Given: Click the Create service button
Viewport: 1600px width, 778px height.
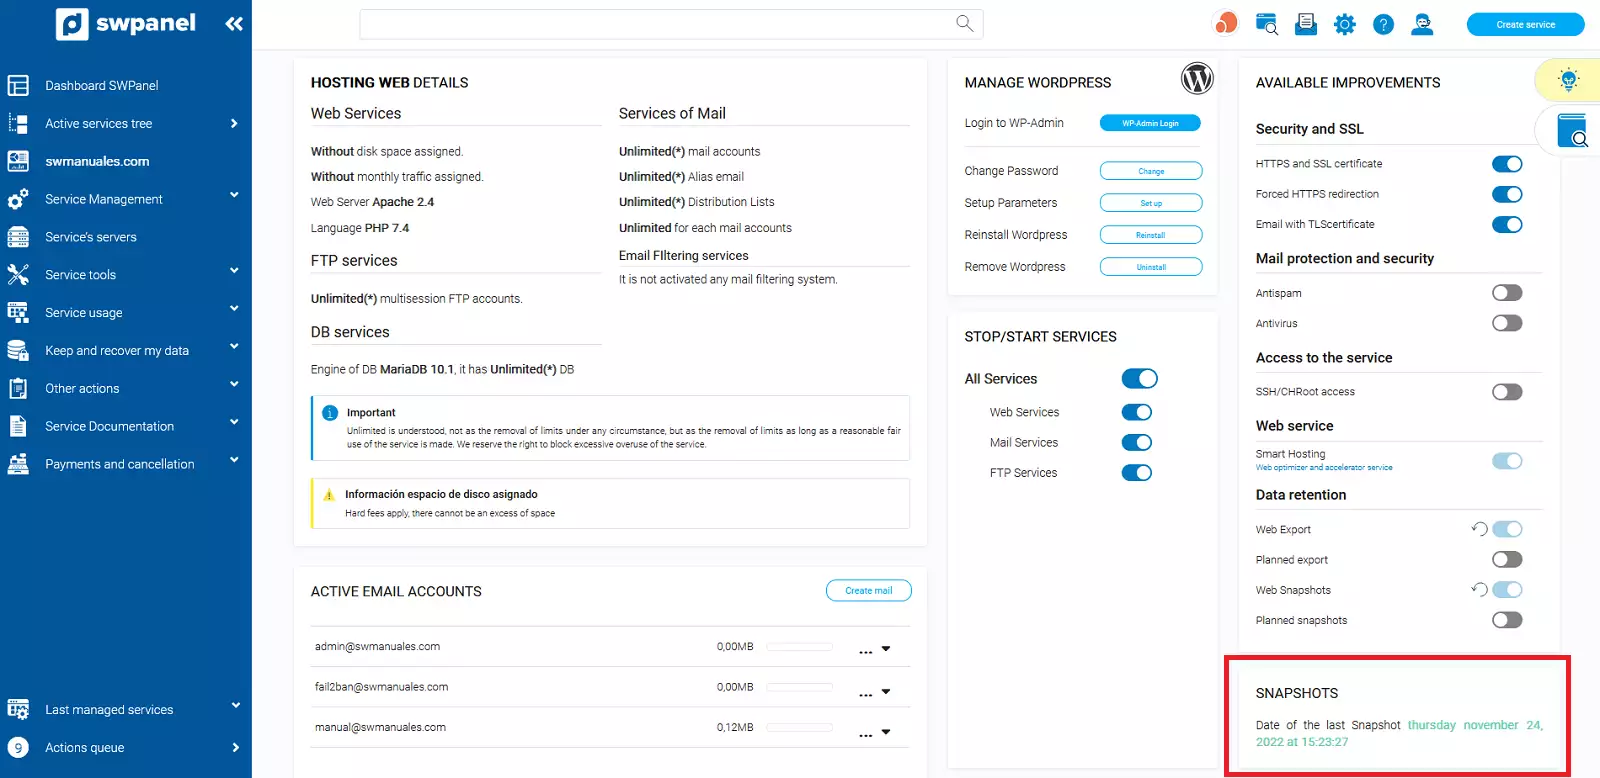Looking at the screenshot, I should [x=1525, y=24].
